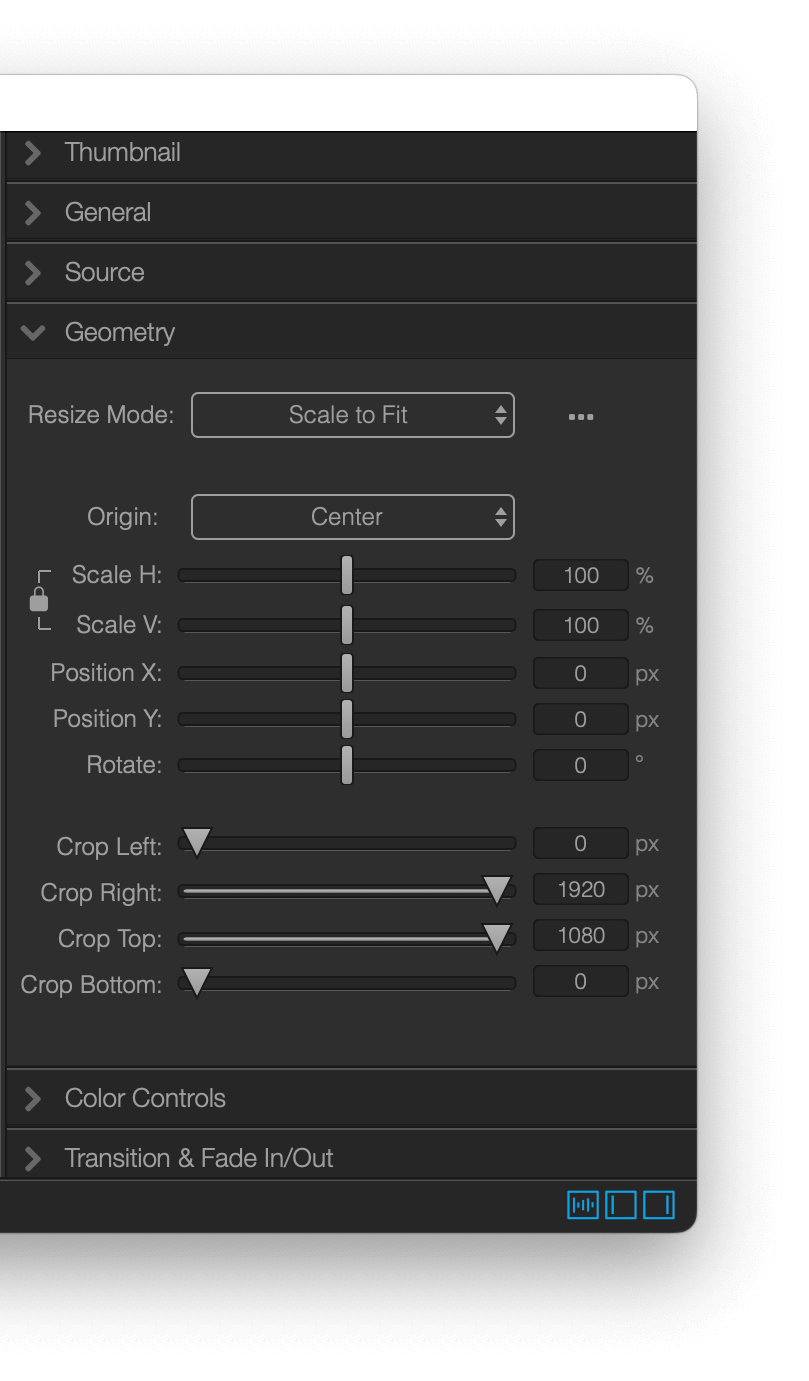Click the Crop Right slider handle
This screenshot has width=809, height=1381.
[x=497, y=890]
